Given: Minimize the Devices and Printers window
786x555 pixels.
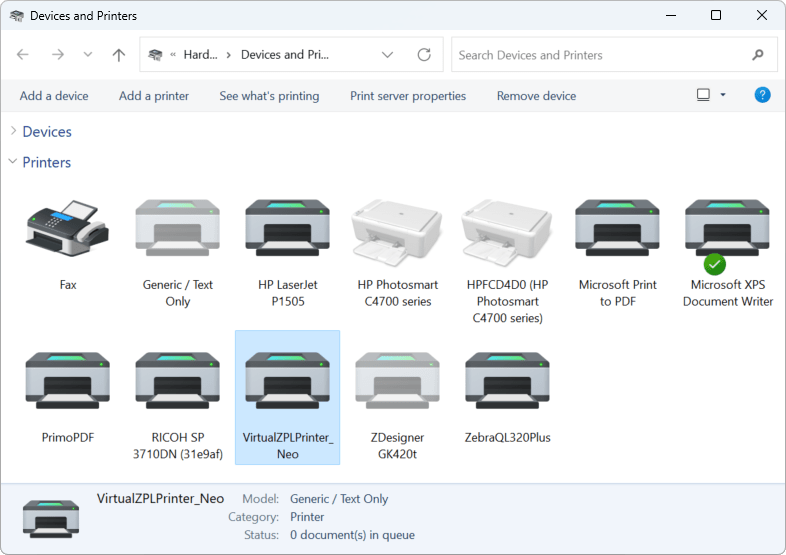Looking at the screenshot, I should (x=671, y=16).
